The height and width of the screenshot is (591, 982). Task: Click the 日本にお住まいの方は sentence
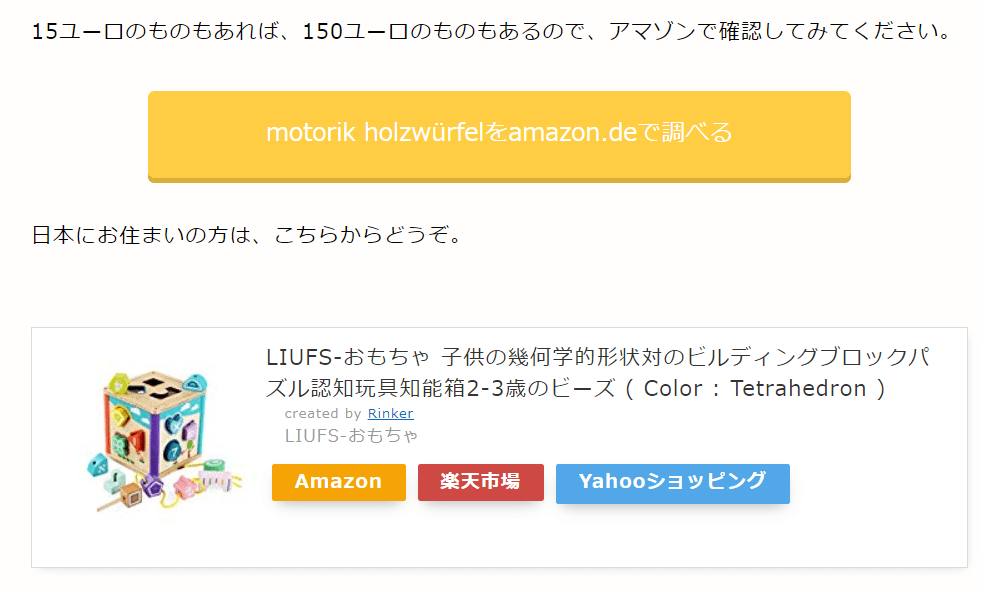click(x=248, y=235)
